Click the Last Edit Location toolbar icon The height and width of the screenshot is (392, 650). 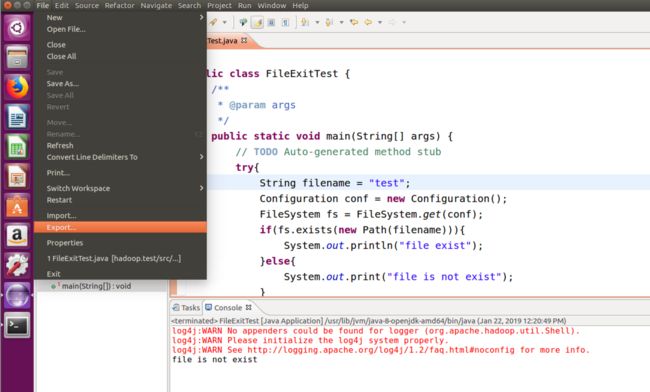(354, 22)
